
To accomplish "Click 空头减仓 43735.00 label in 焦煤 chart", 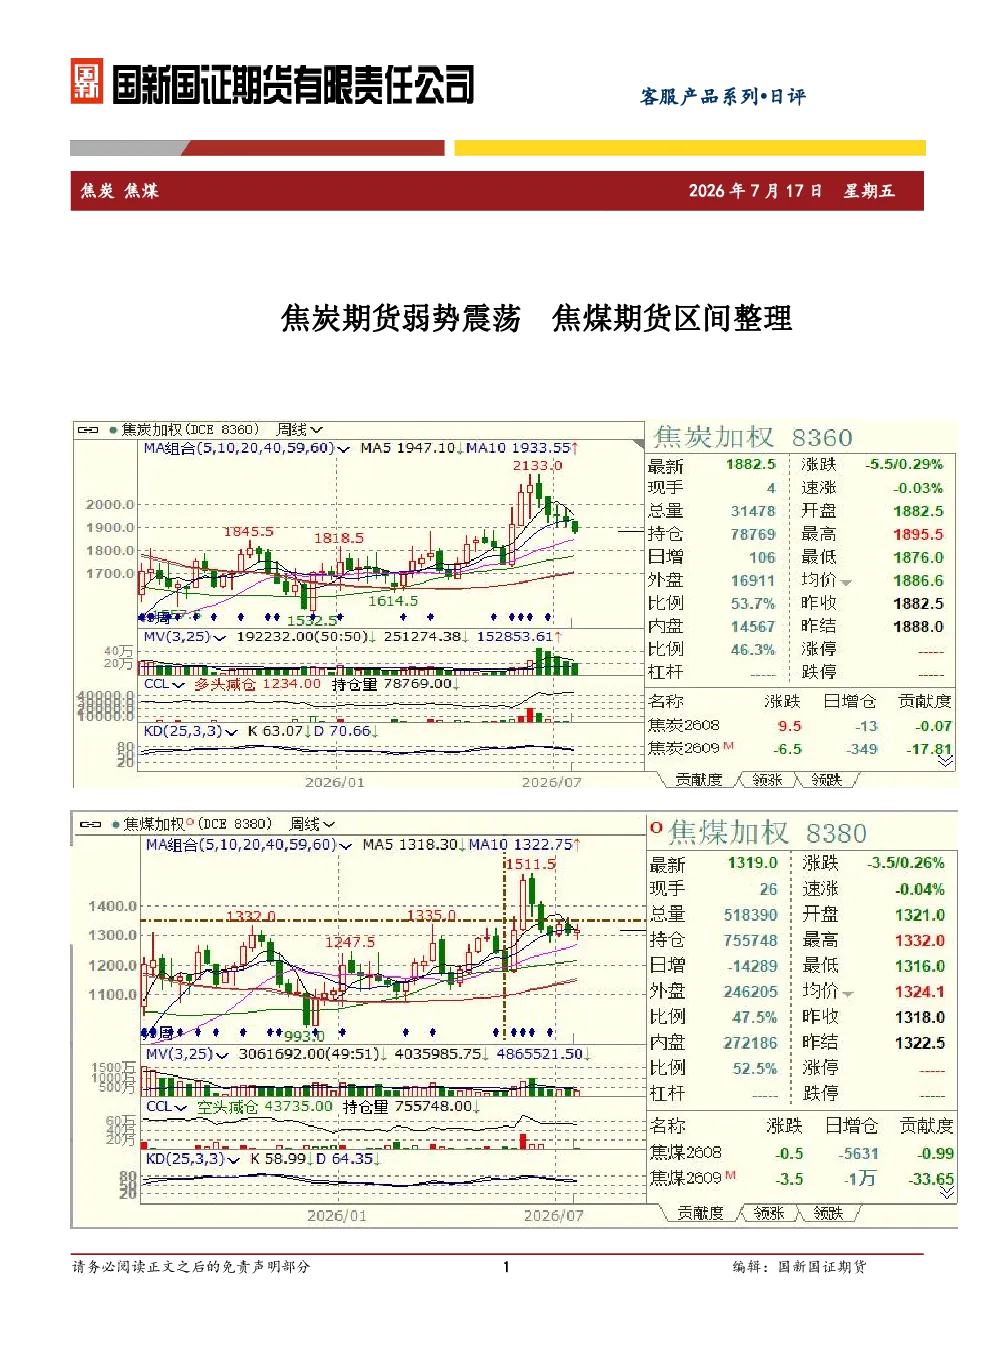I will pyautogui.click(x=265, y=1107).
